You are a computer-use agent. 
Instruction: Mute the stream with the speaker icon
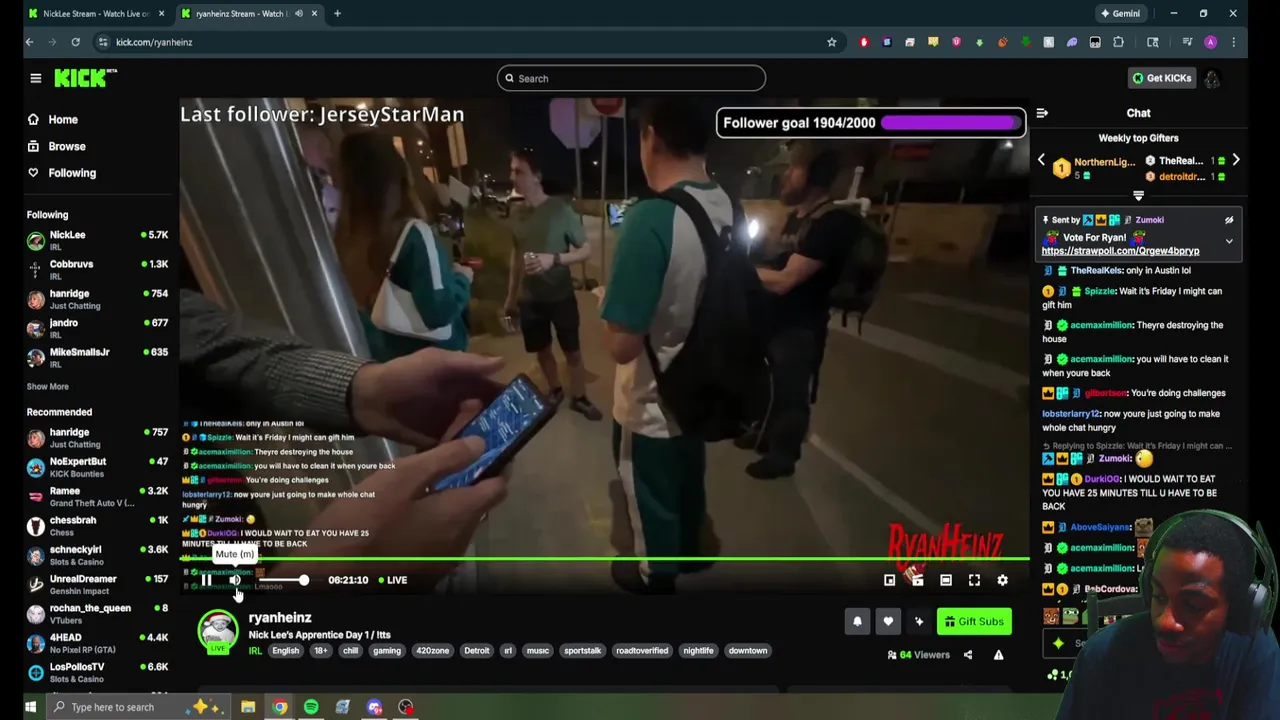(235, 580)
